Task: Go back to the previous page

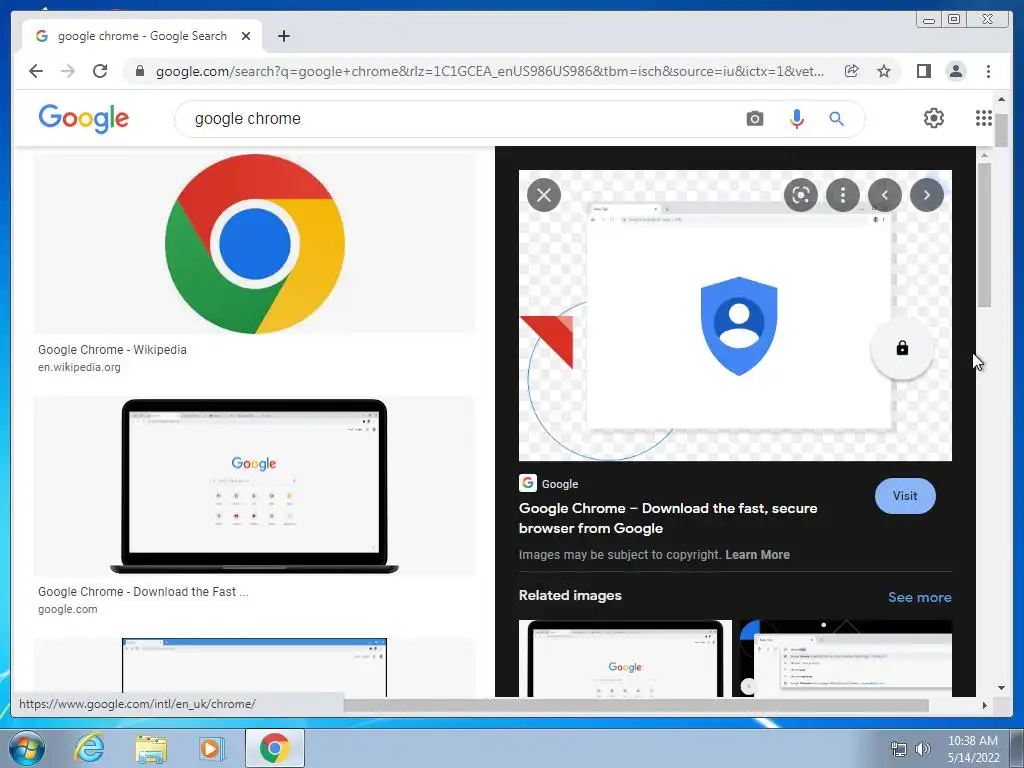Action: [x=36, y=71]
